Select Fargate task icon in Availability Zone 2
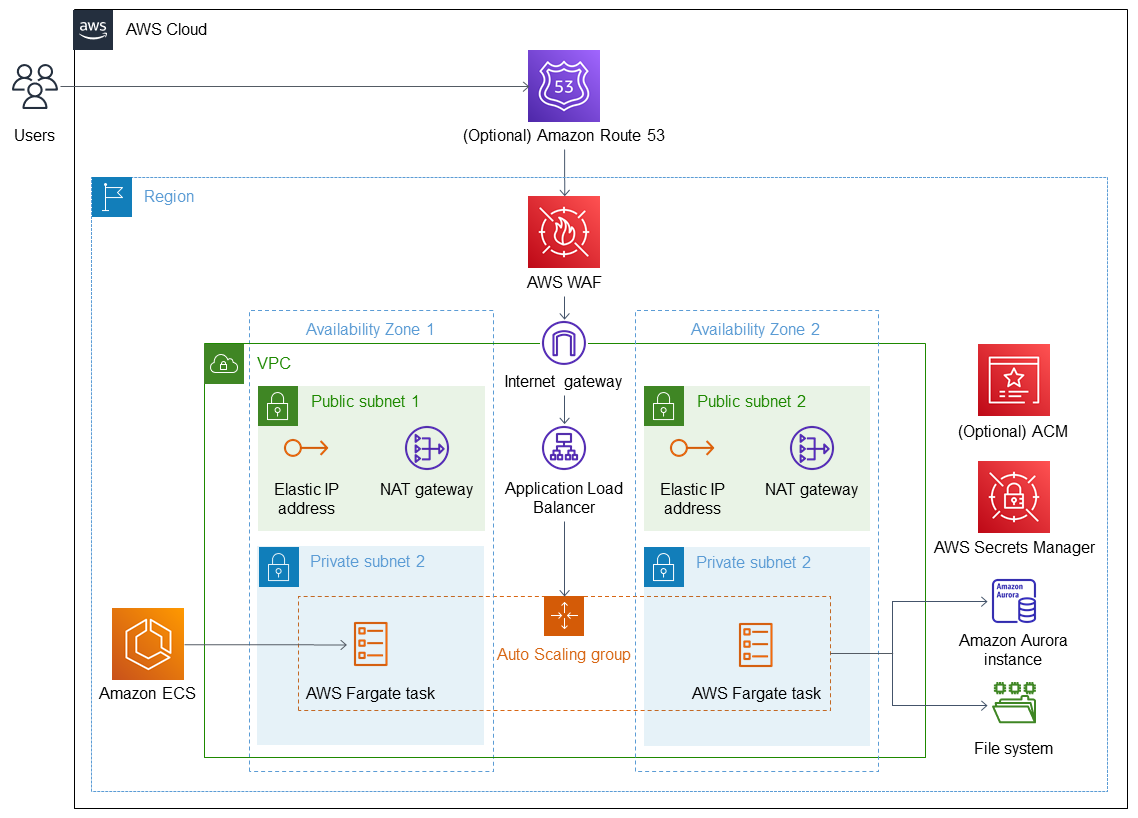 coord(755,644)
